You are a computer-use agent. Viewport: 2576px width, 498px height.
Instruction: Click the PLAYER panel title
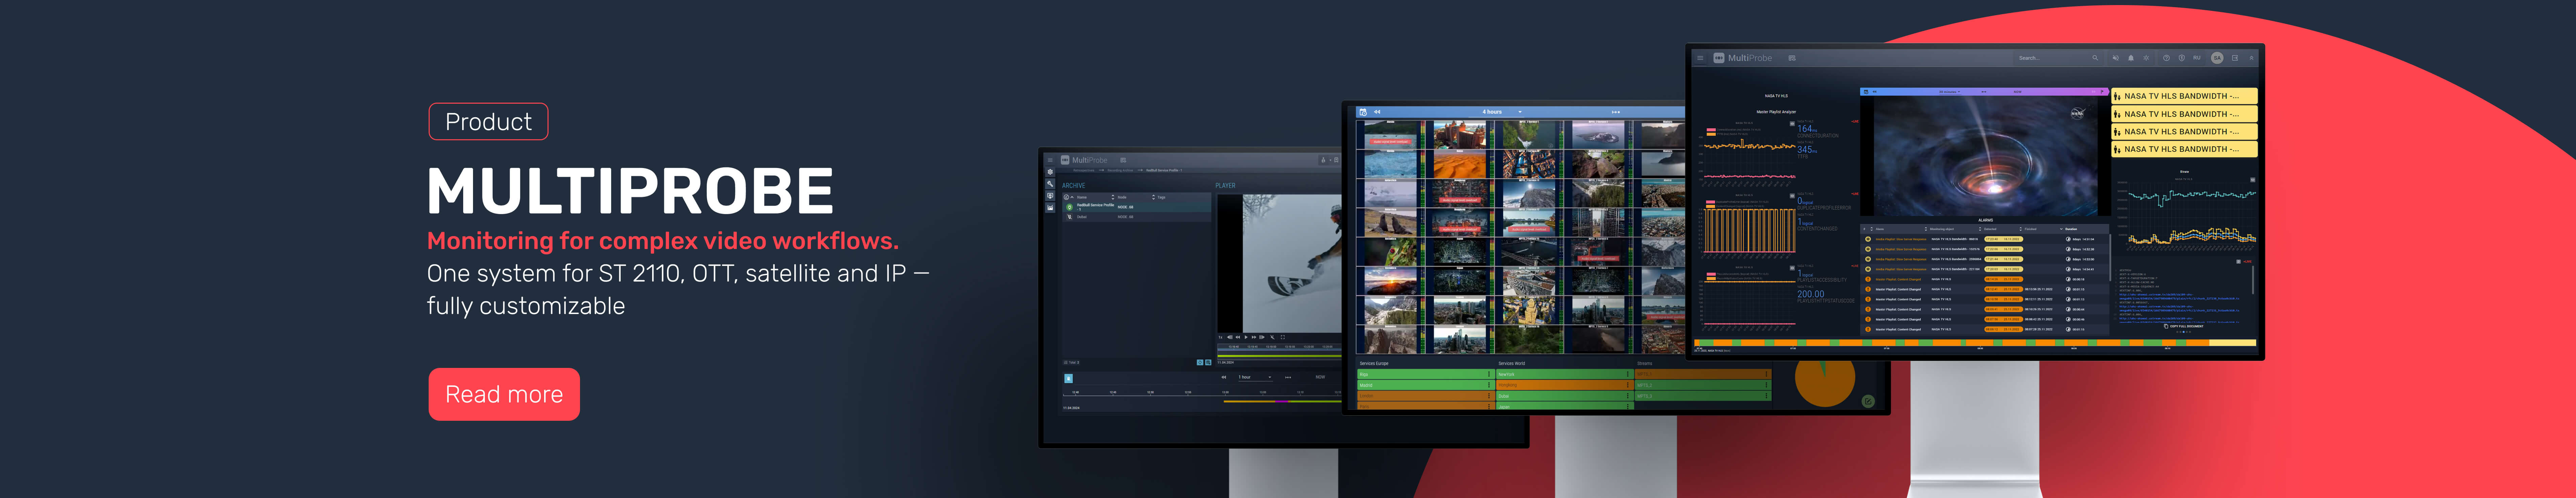coord(1225,186)
